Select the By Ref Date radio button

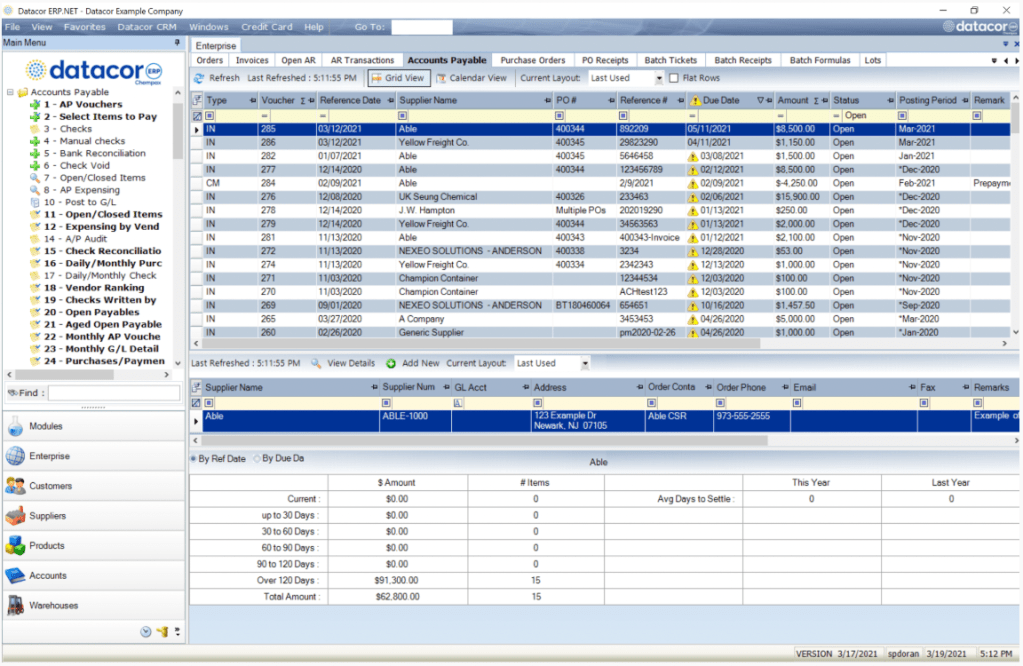(194, 459)
